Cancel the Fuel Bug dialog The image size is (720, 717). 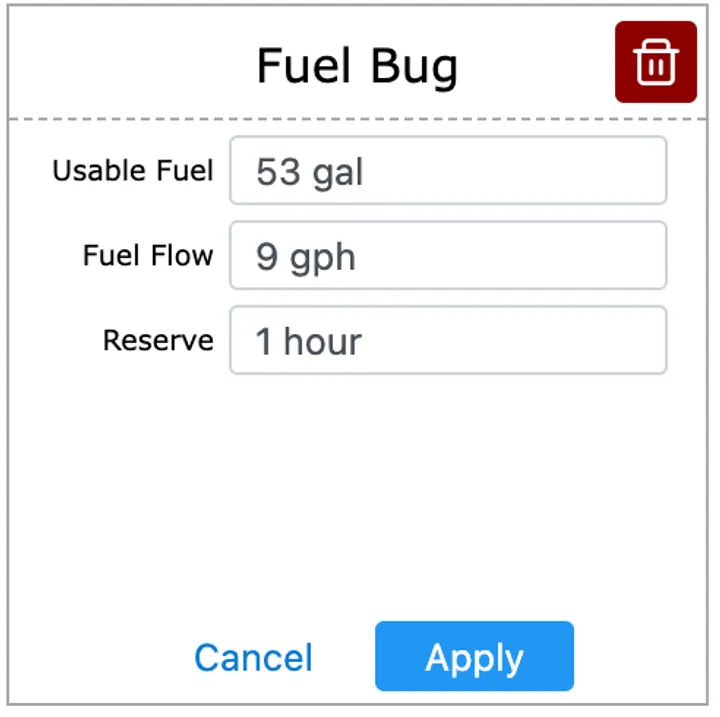253,657
